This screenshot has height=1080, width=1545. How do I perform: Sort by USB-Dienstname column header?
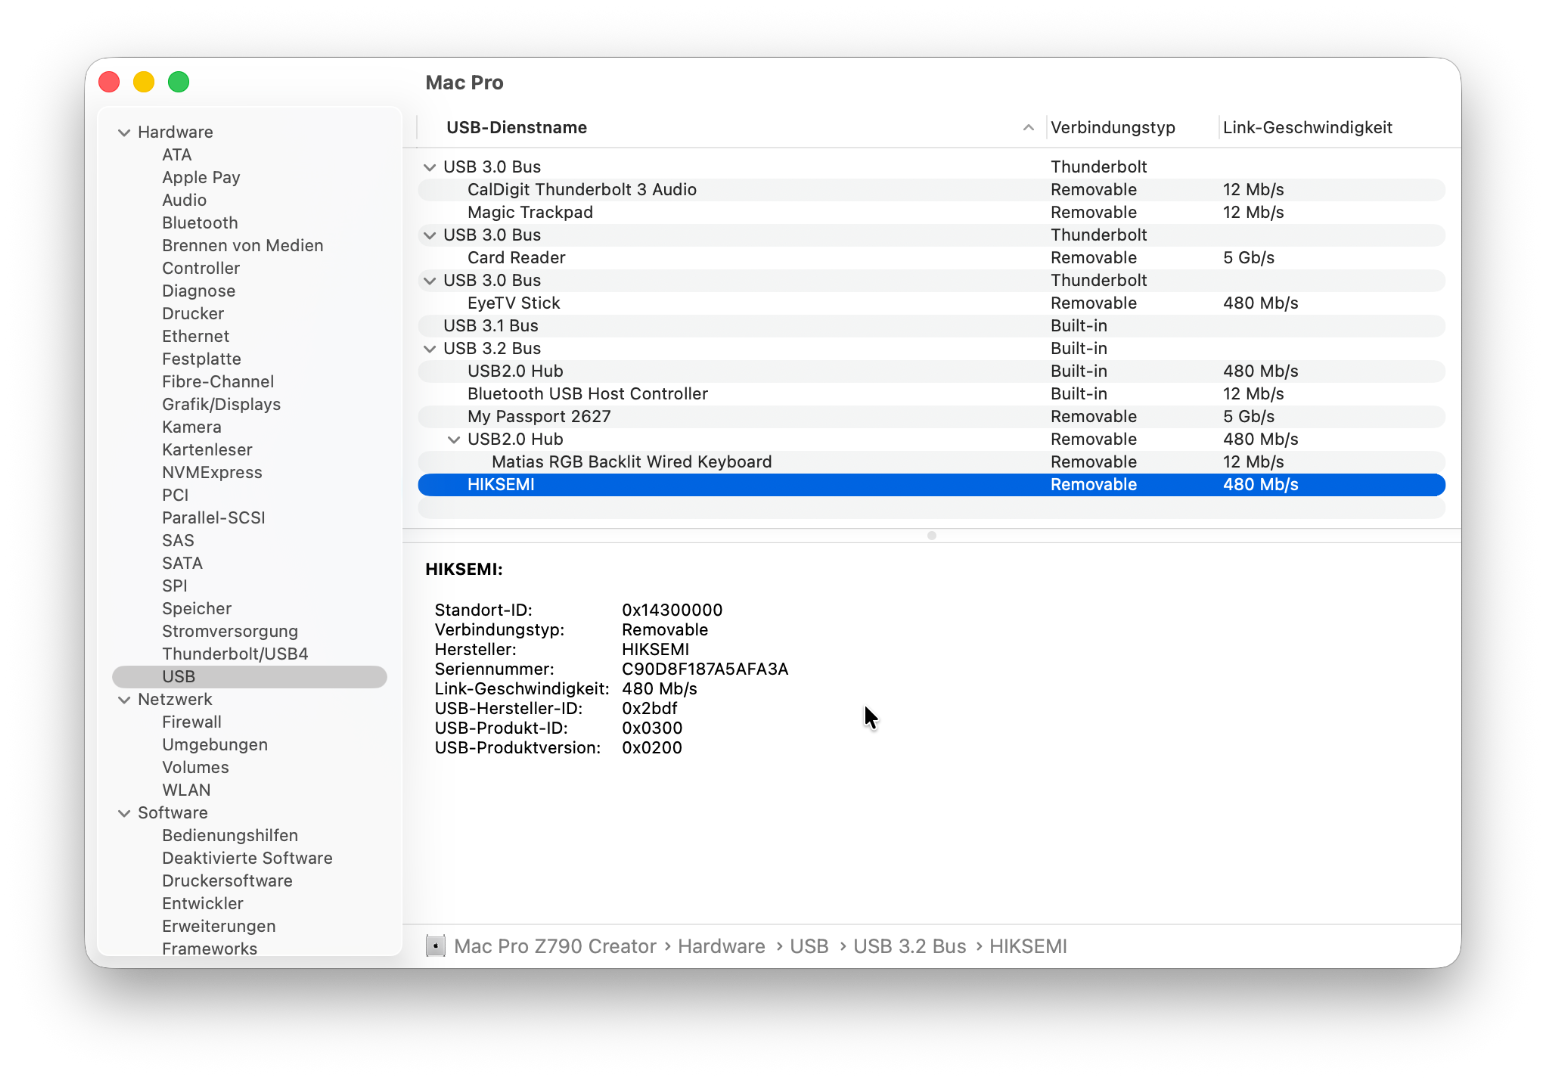pos(517,128)
